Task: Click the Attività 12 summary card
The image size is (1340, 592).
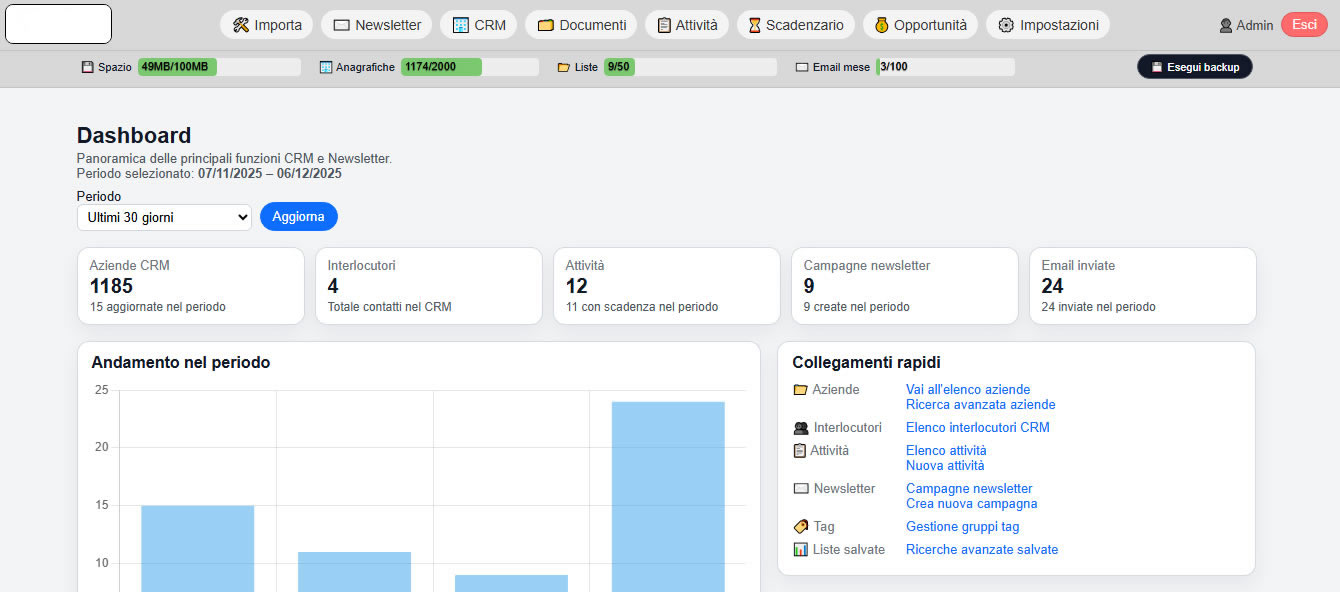Action: 667,286
